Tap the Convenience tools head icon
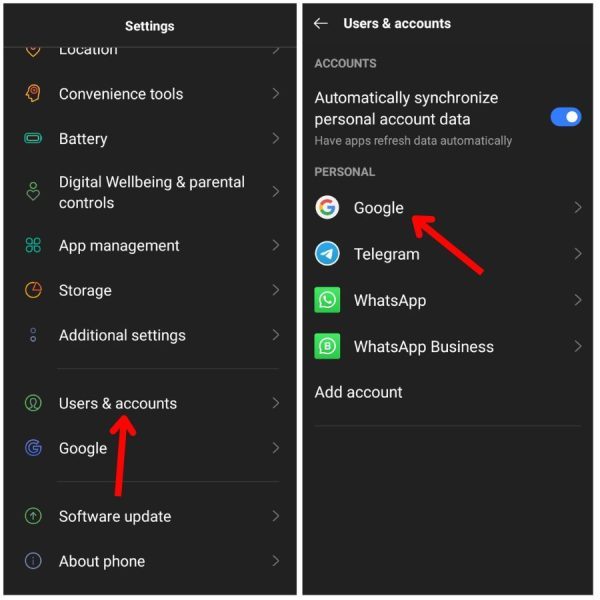Viewport: 600px width, 600px height. [33, 93]
